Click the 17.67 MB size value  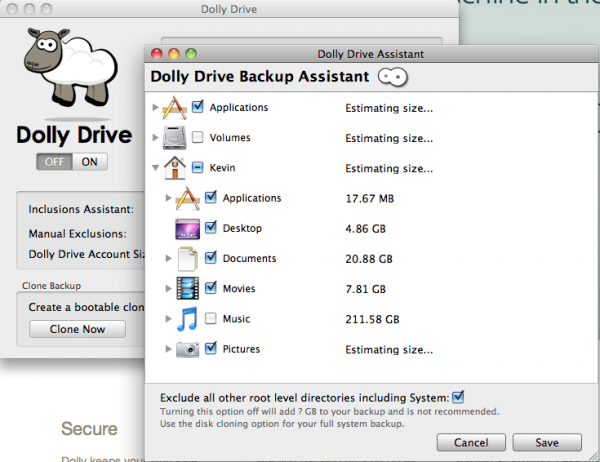tap(370, 199)
